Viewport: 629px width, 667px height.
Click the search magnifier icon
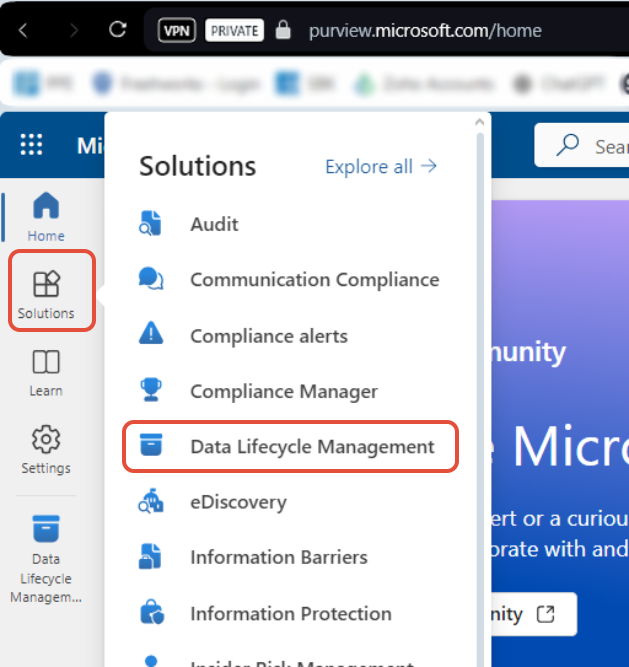[x=568, y=145]
